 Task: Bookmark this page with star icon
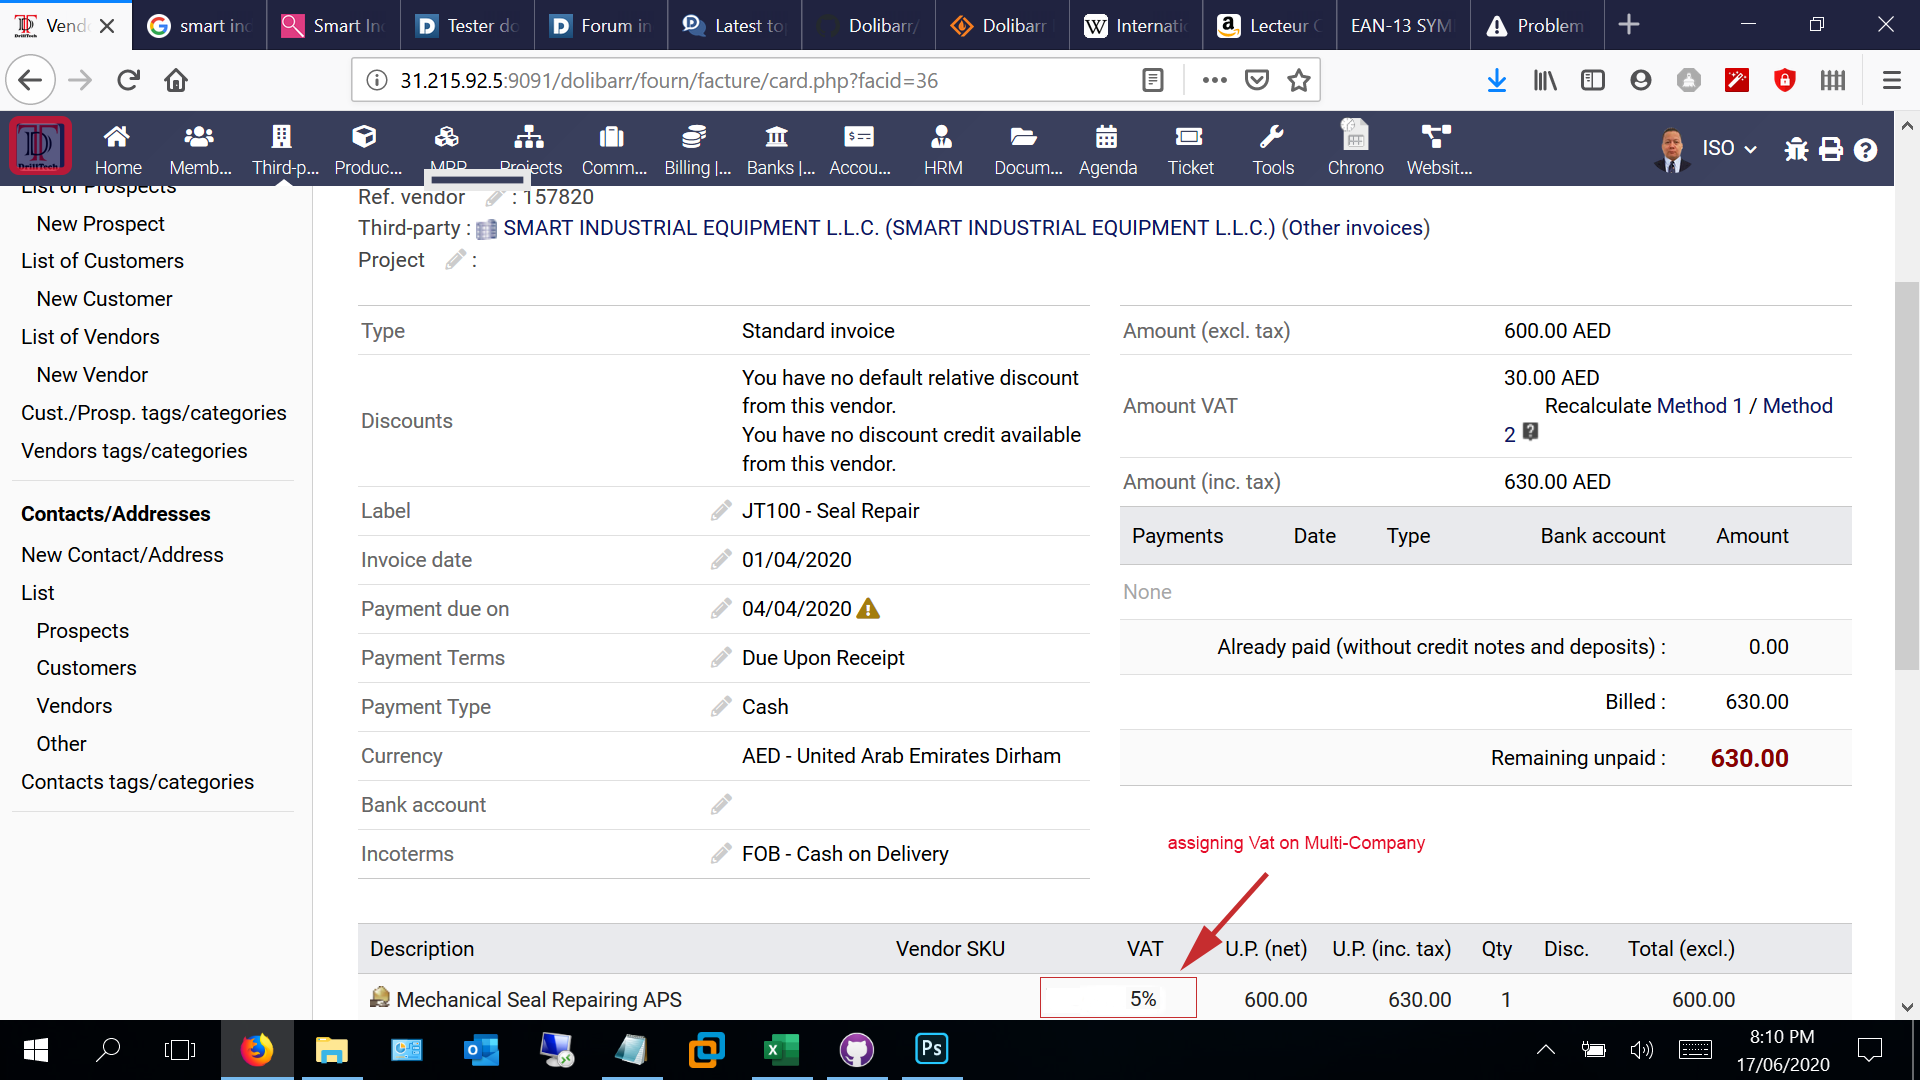tap(1298, 80)
